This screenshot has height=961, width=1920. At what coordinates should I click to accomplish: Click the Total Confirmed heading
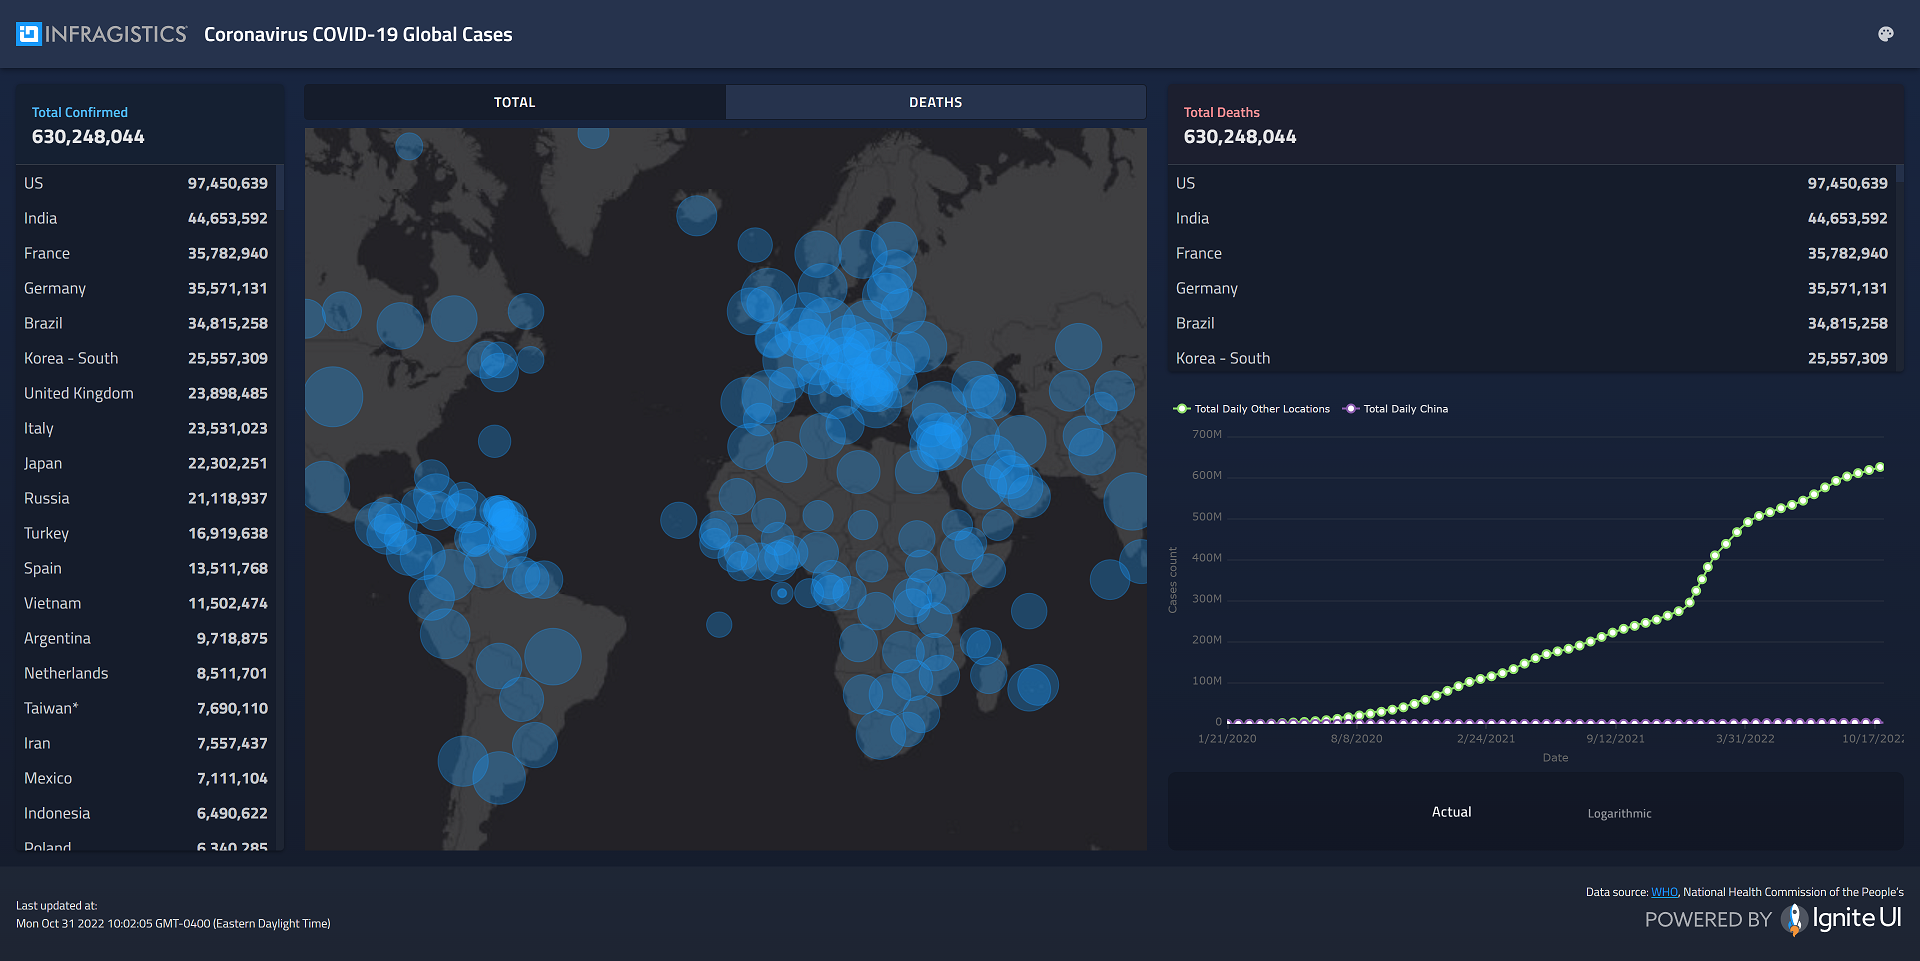[x=80, y=112]
